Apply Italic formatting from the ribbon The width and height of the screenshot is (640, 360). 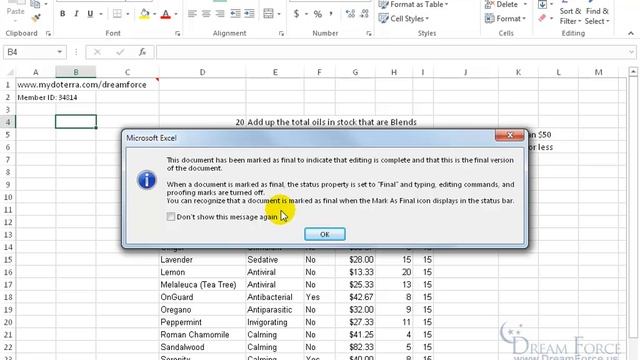click(x=76, y=14)
